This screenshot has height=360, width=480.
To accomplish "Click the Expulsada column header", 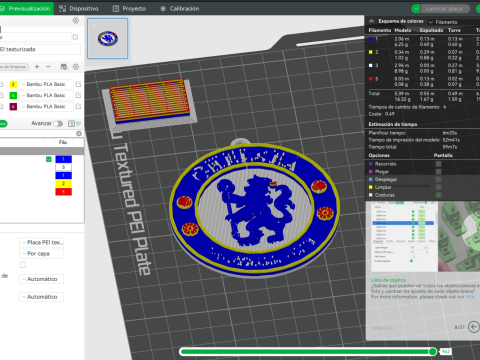I will tap(431, 30).
